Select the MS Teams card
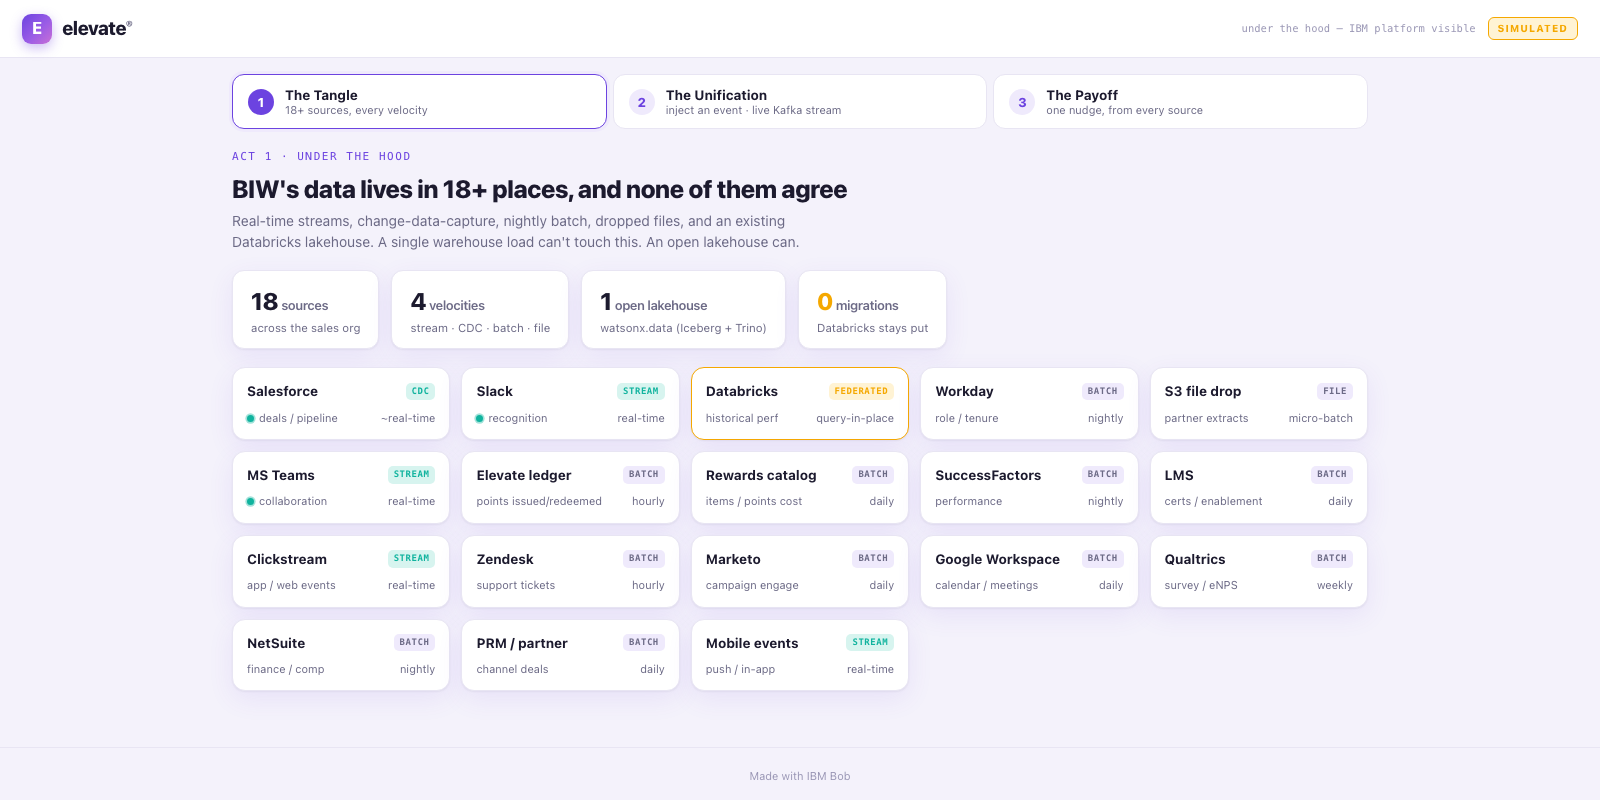The height and width of the screenshot is (800, 1600). point(341,487)
